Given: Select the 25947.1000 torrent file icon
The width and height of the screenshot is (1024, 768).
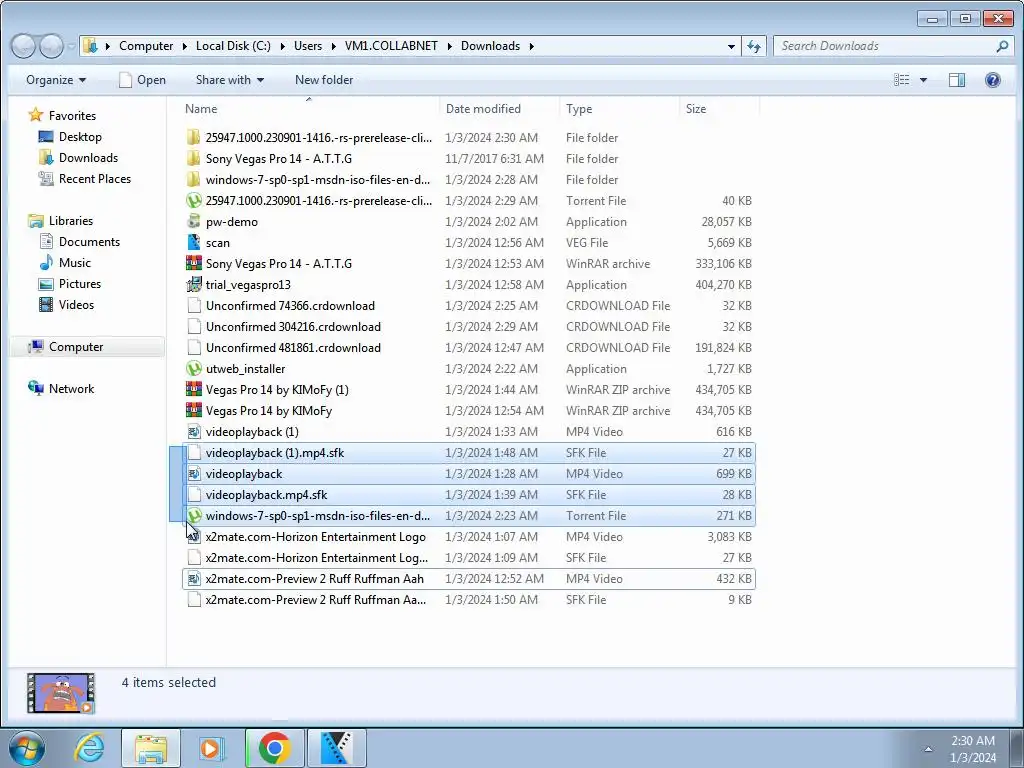Looking at the screenshot, I should pos(193,200).
